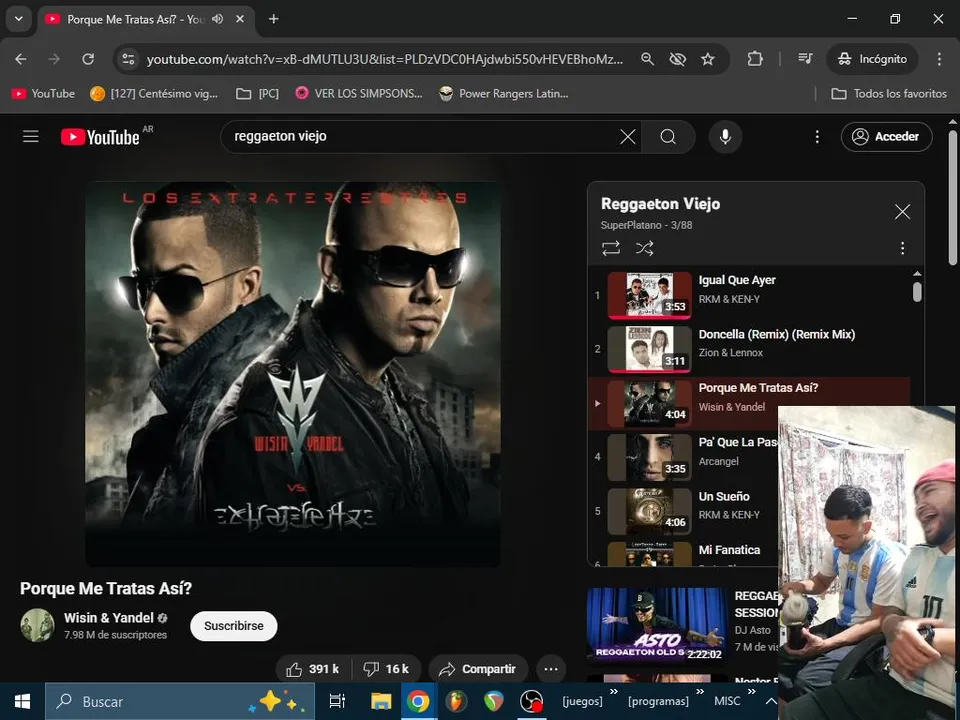View site information icon in address bar
This screenshot has height=720, width=960.
(x=129, y=59)
